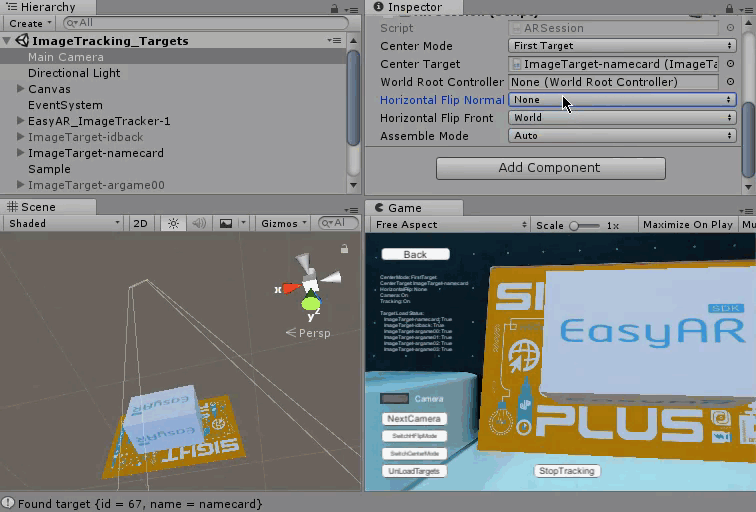Toggle scene lighting sun icon
The height and width of the screenshot is (512, 756).
click(173, 223)
